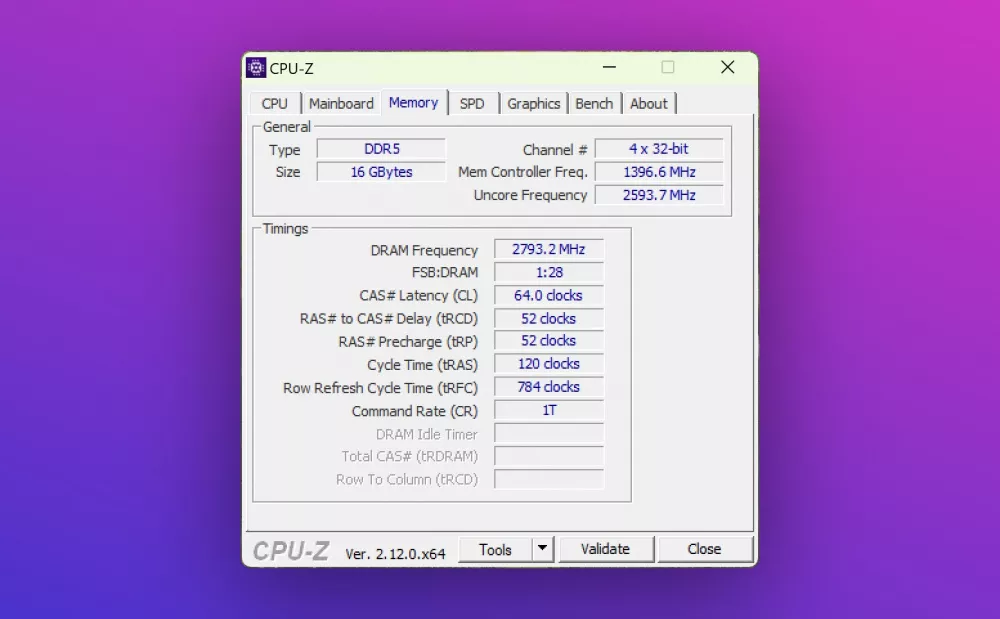Click the RAS# to CAS# Delay (tRCD) label
1000x619 pixels.
pyautogui.click(x=389, y=319)
